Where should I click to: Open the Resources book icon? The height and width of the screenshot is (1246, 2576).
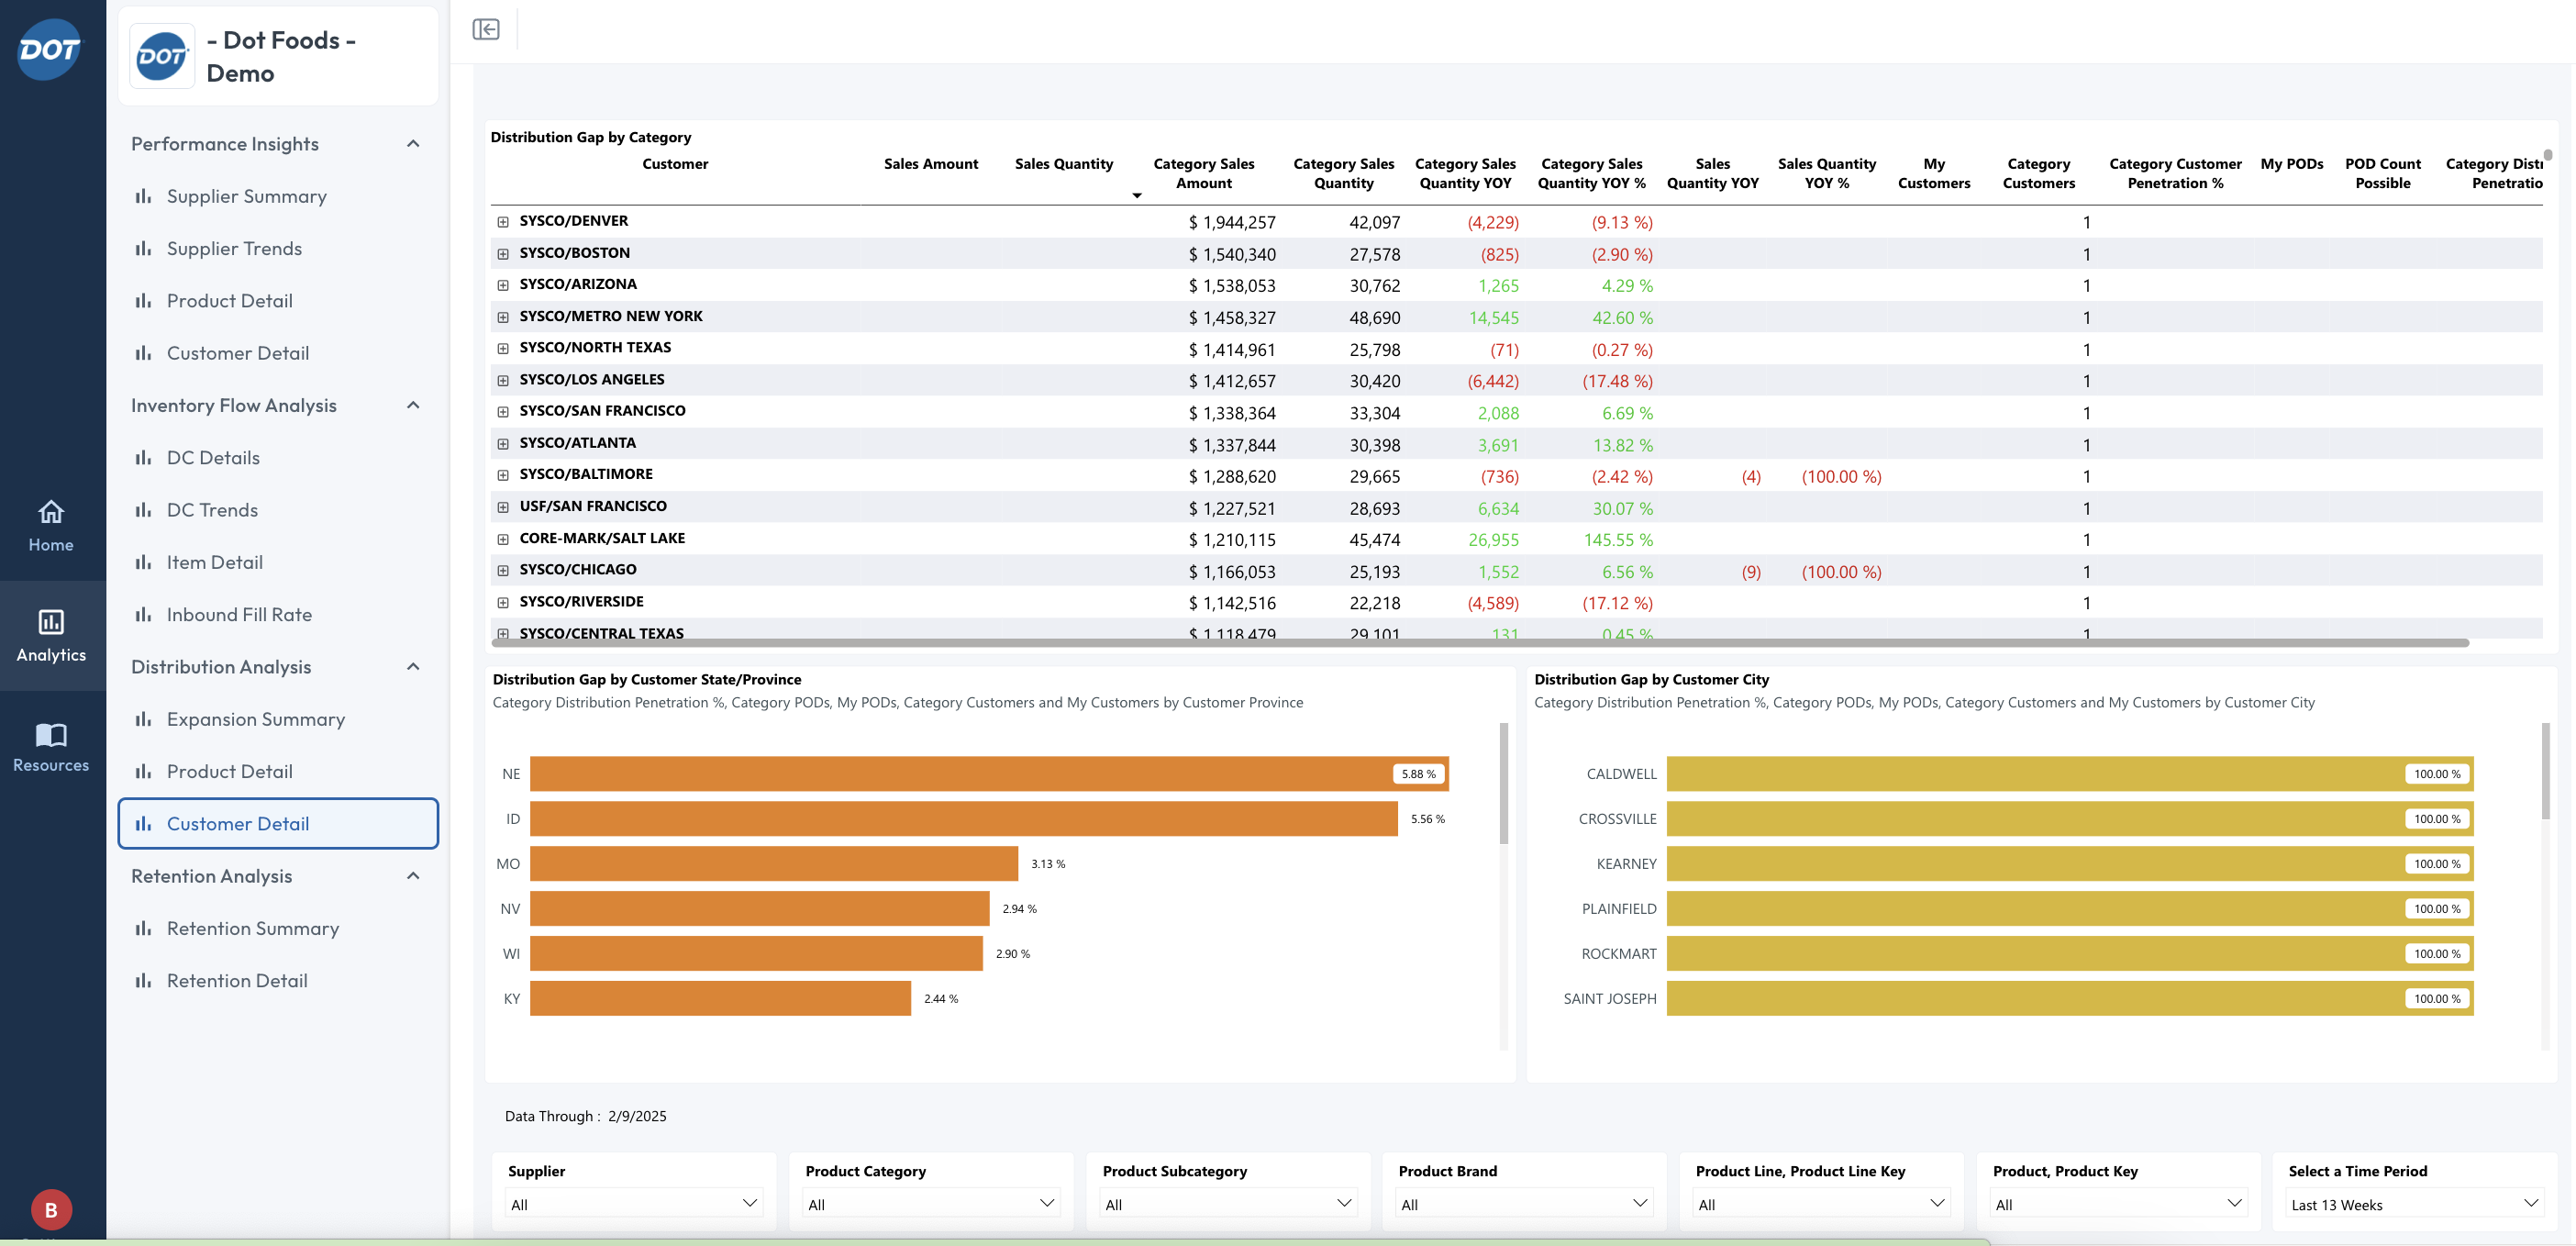click(x=51, y=735)
